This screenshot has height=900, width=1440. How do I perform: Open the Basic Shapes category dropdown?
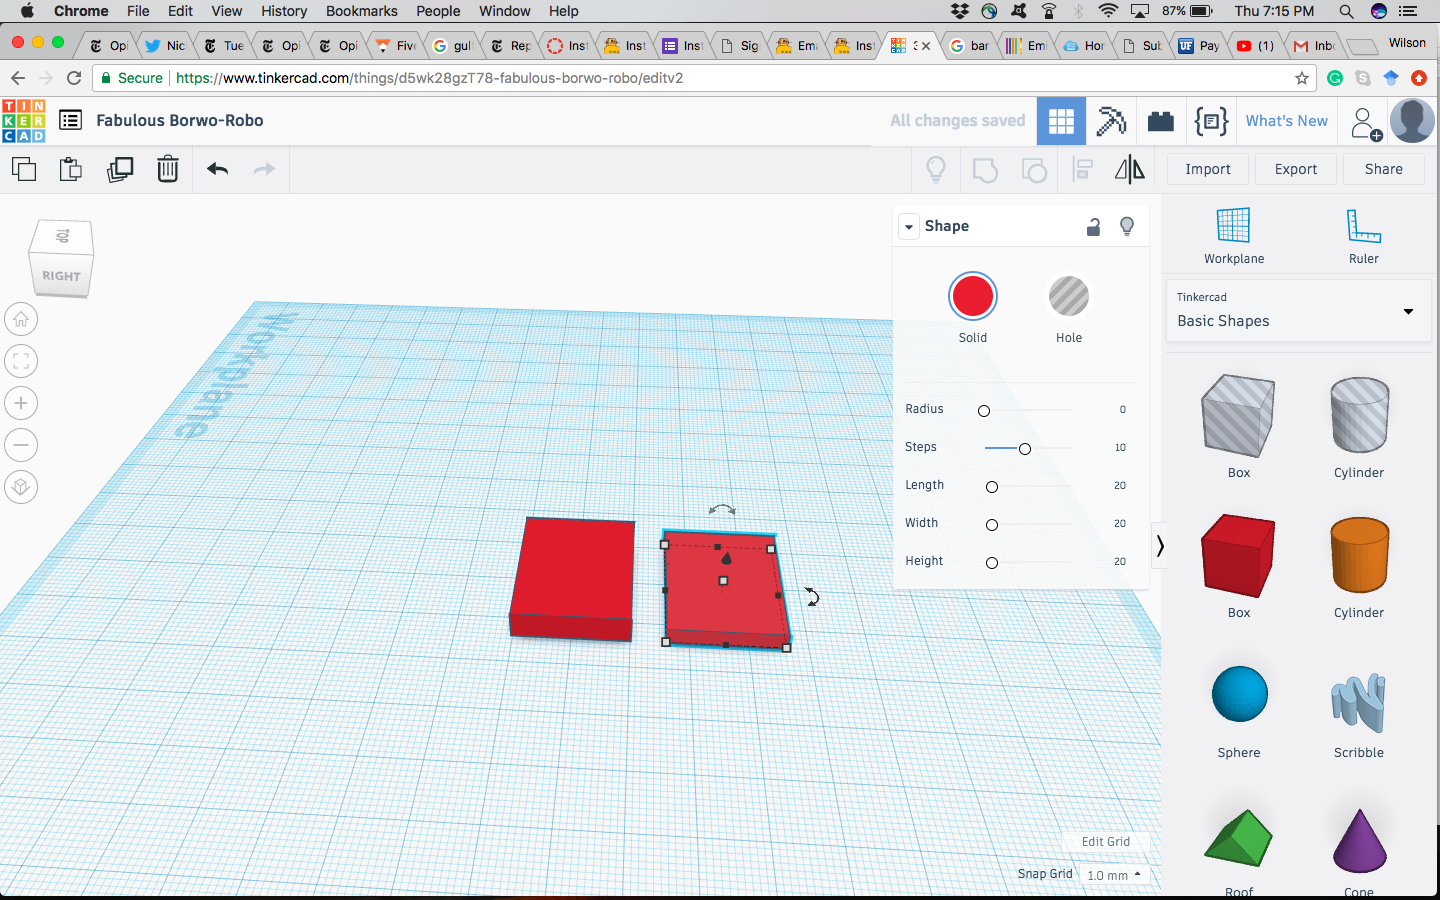pyautogui.click(x=1298, y=311)
